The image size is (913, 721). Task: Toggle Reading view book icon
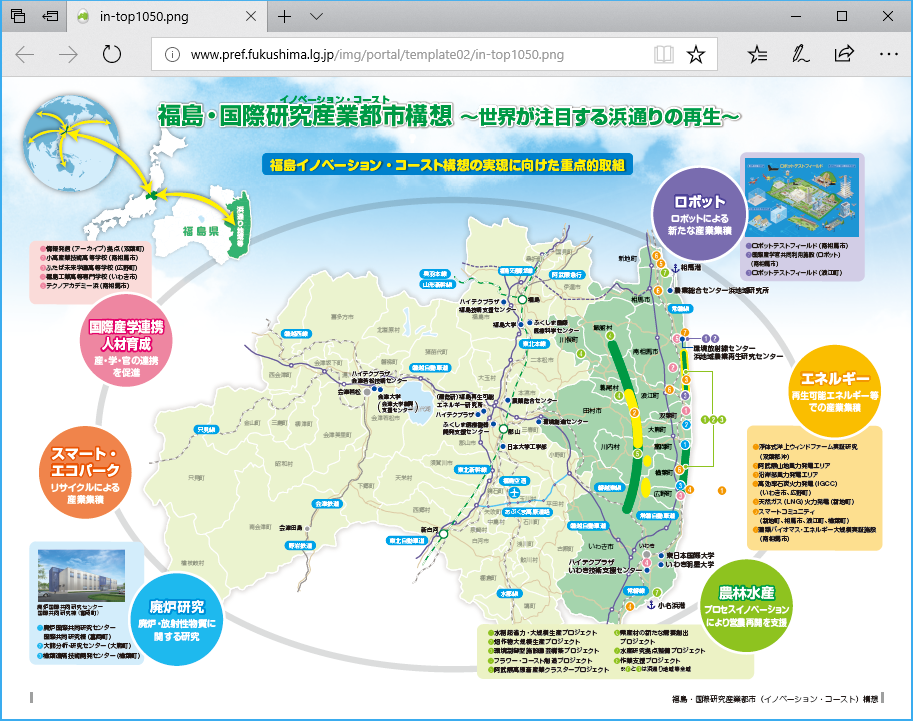[x=663, y=54]
